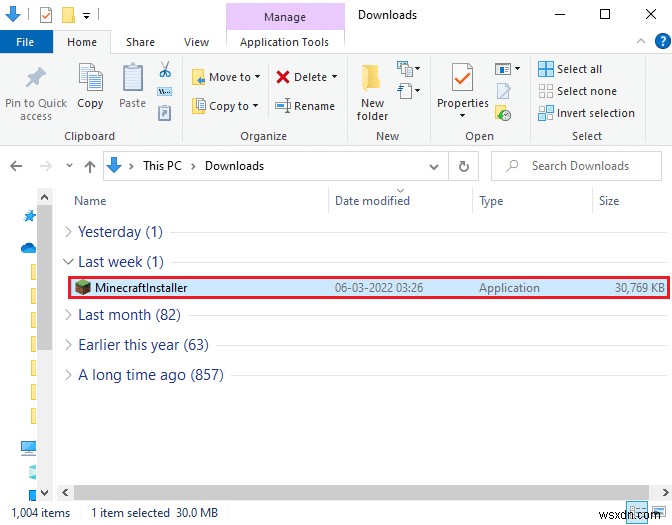Click the 06-03-2022 03:26 date cell

coord(379,288)
